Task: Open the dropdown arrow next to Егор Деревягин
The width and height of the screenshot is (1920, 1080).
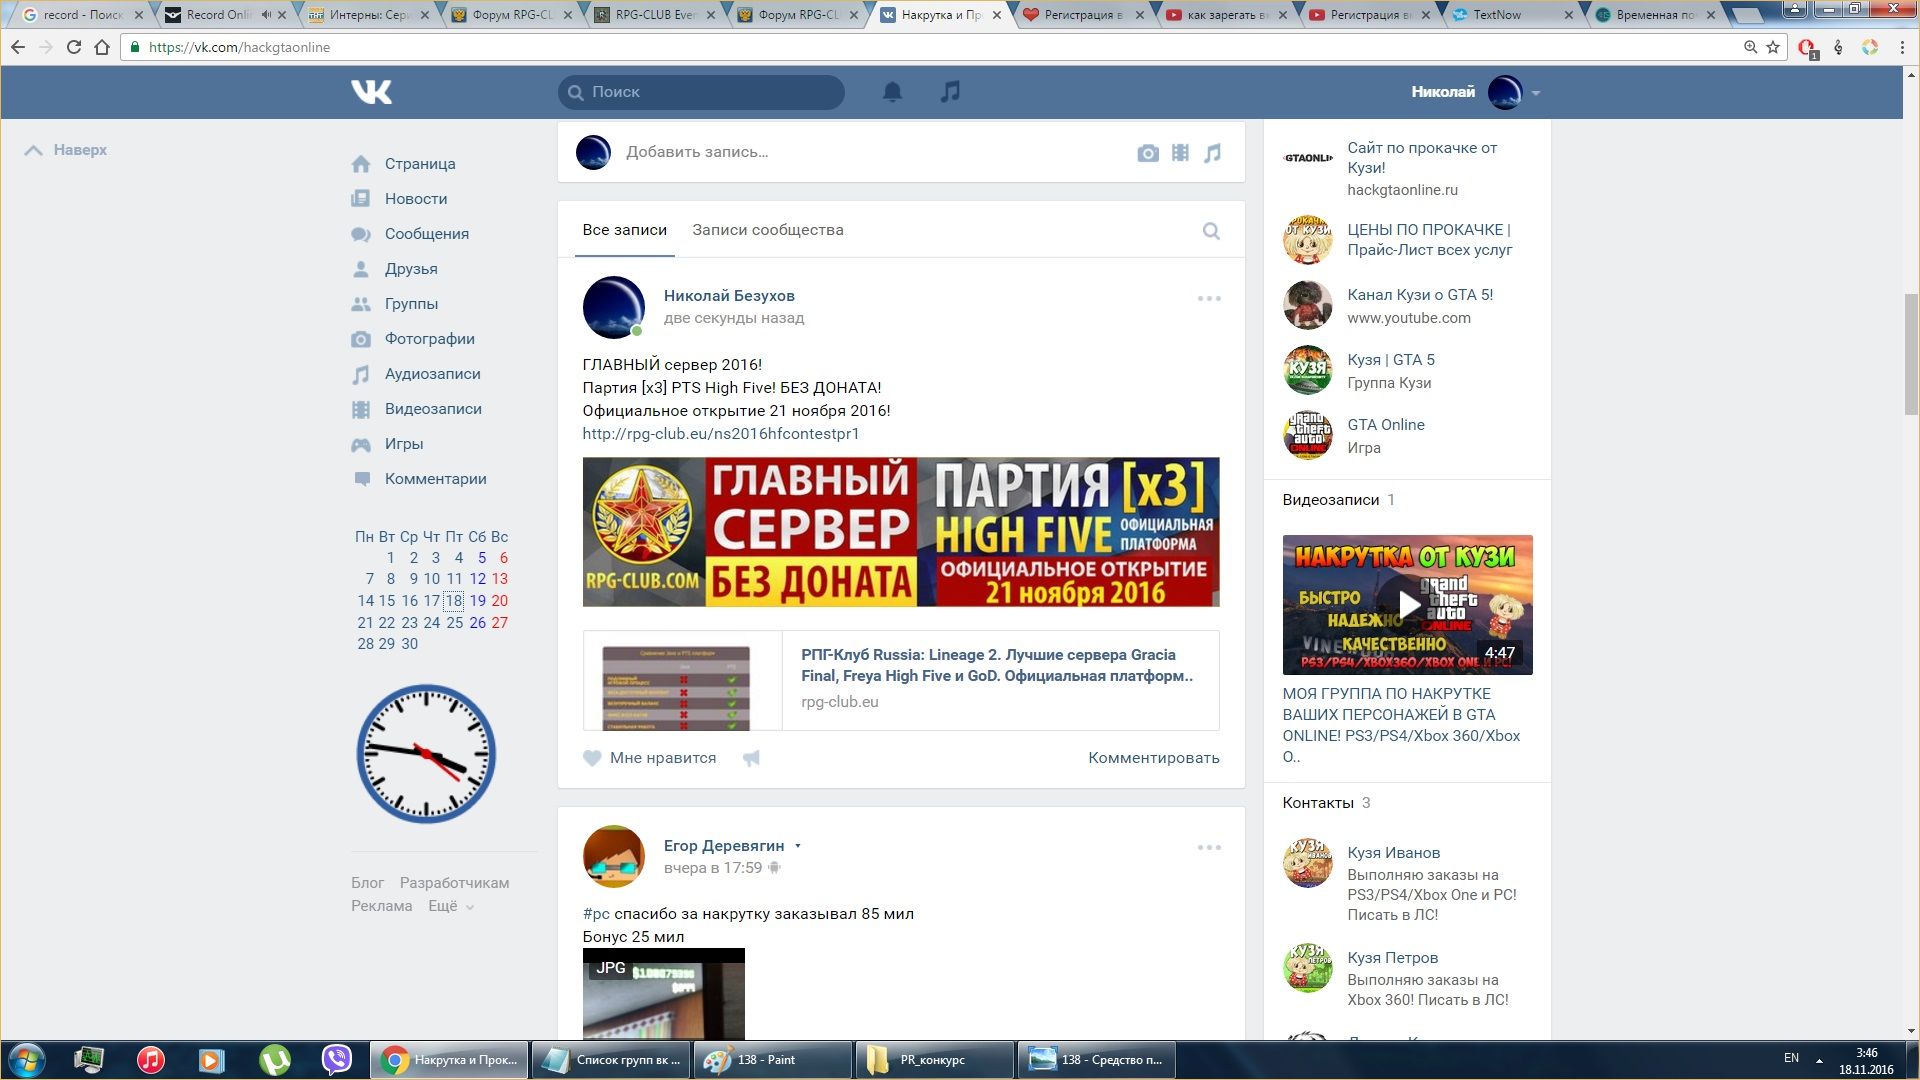Action: 797,846
